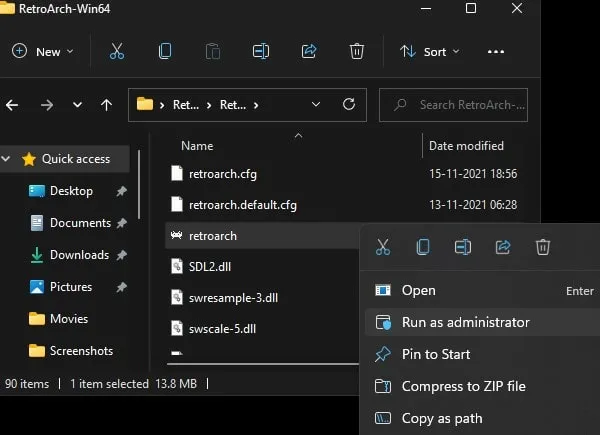Click Delete icon in the context menu
This screenshot has width=600, height=435.
pos(543,247)
